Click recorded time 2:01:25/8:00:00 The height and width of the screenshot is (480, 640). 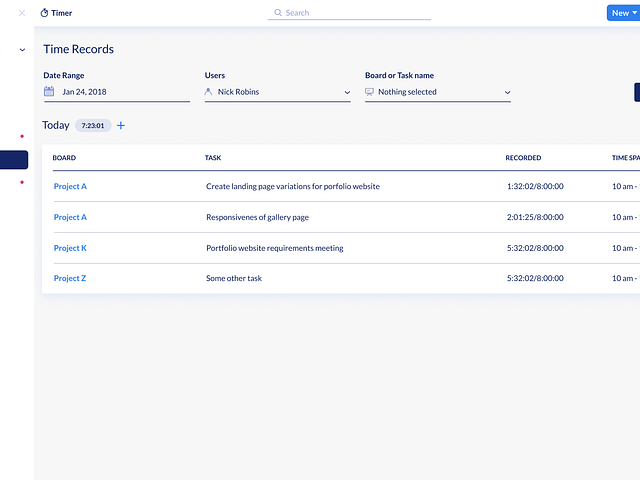[x=535, y=217]
